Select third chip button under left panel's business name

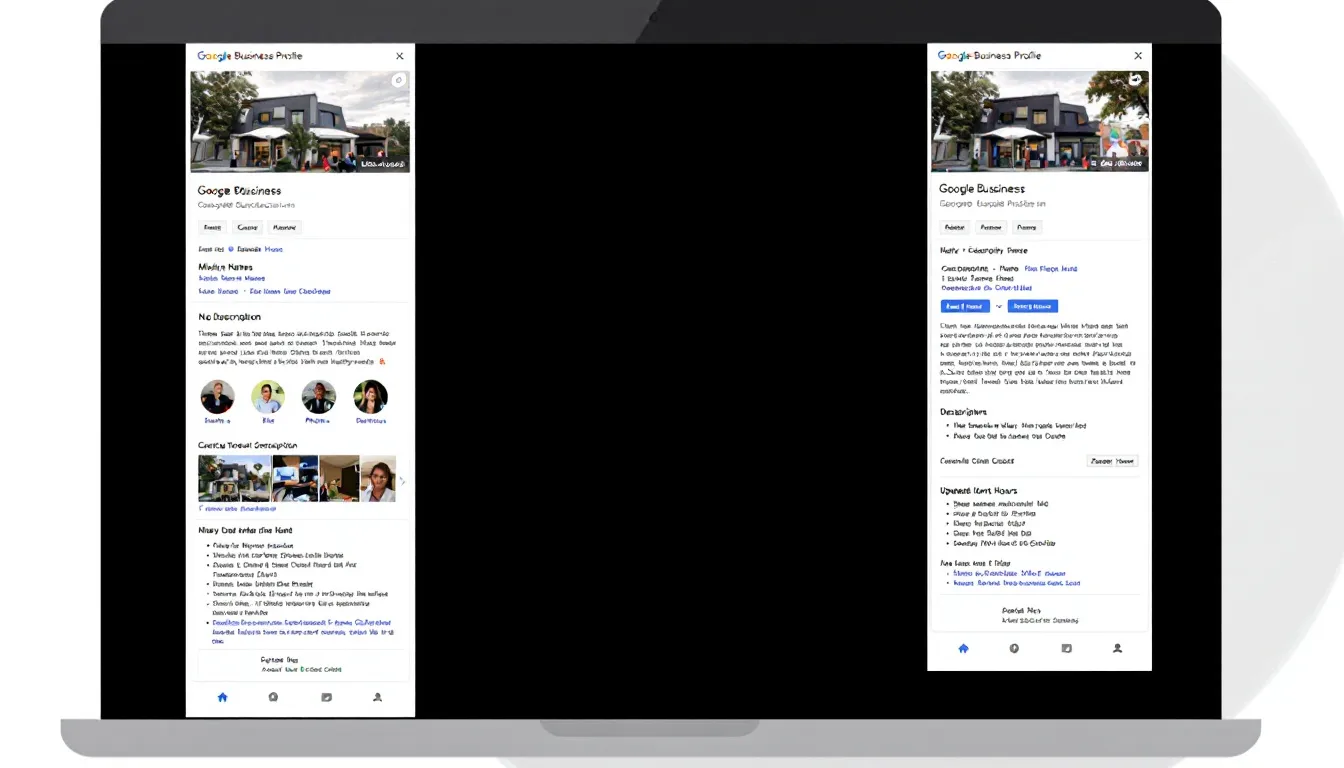[x=285, y=228]
